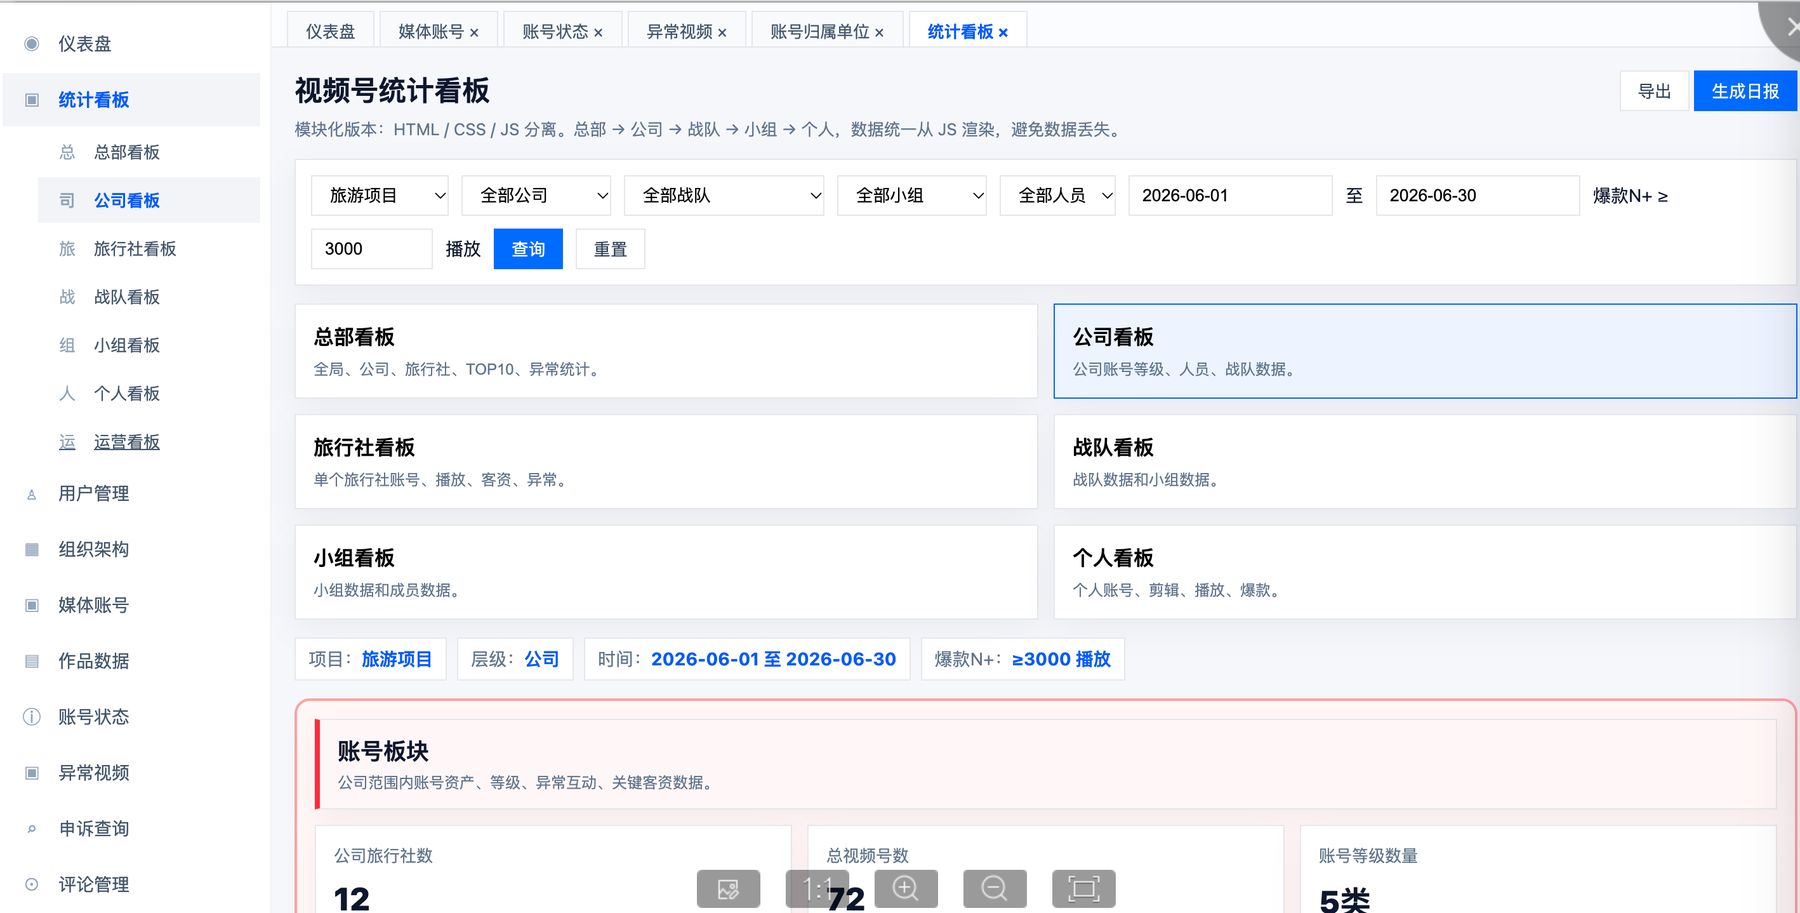
Task: Click the end date field 2026-06-30
Action: tap(1478, 196)
